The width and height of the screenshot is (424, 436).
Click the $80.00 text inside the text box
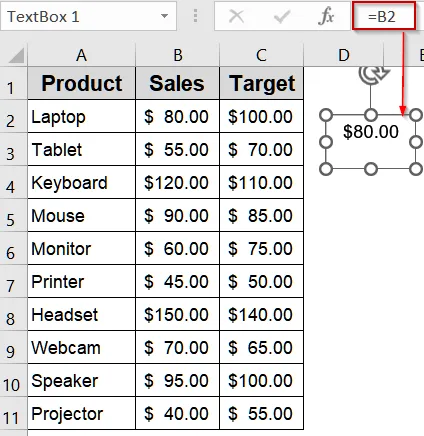click(x=371, y=131)
